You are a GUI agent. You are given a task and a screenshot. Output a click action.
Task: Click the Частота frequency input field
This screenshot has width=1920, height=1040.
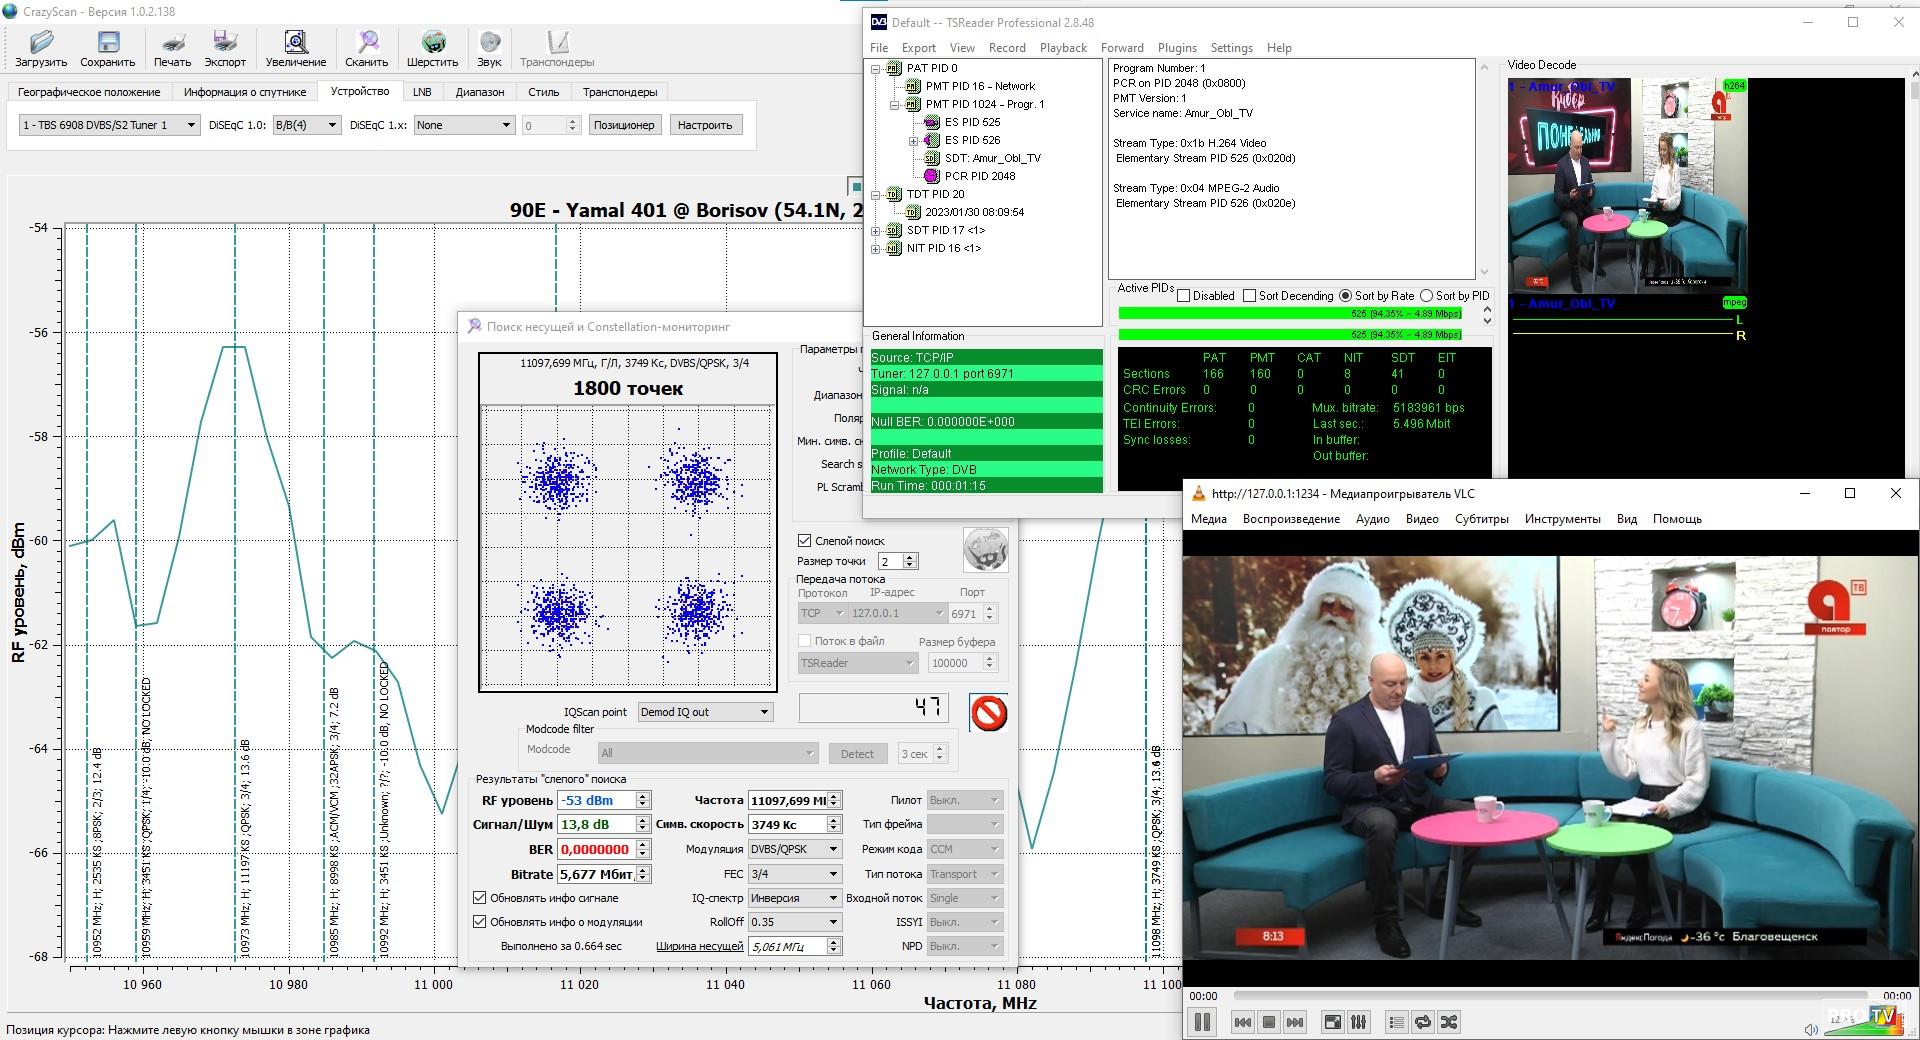click(x=788, y=800)
